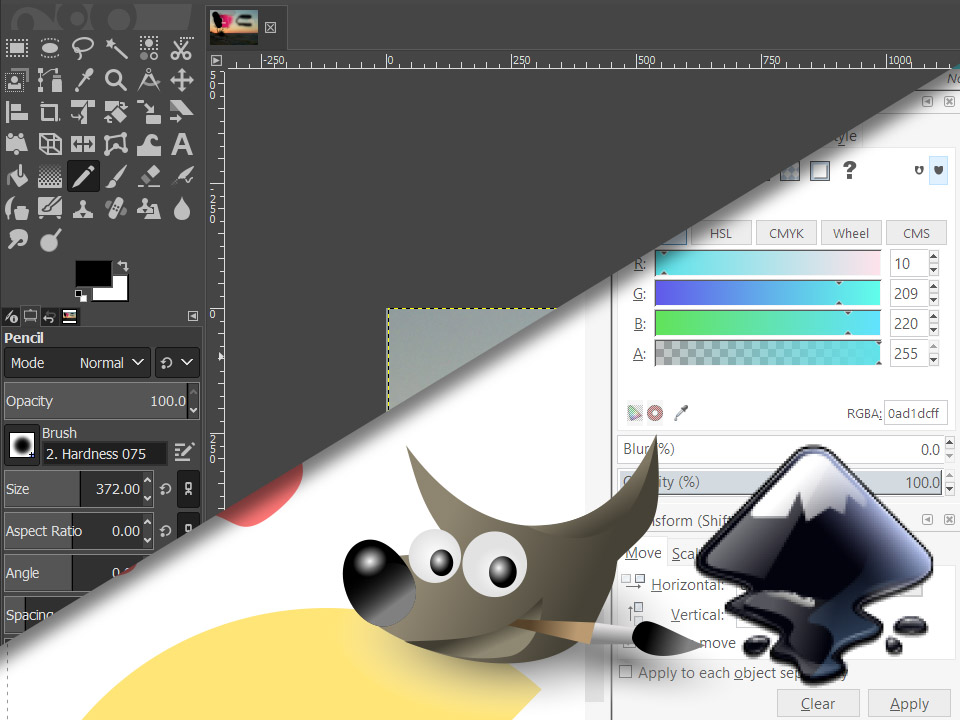Viewport: 960px width, 720px height.
Task: Open the brush preview thumbnail
Action: pyautogui.click(x=22, y=444)
